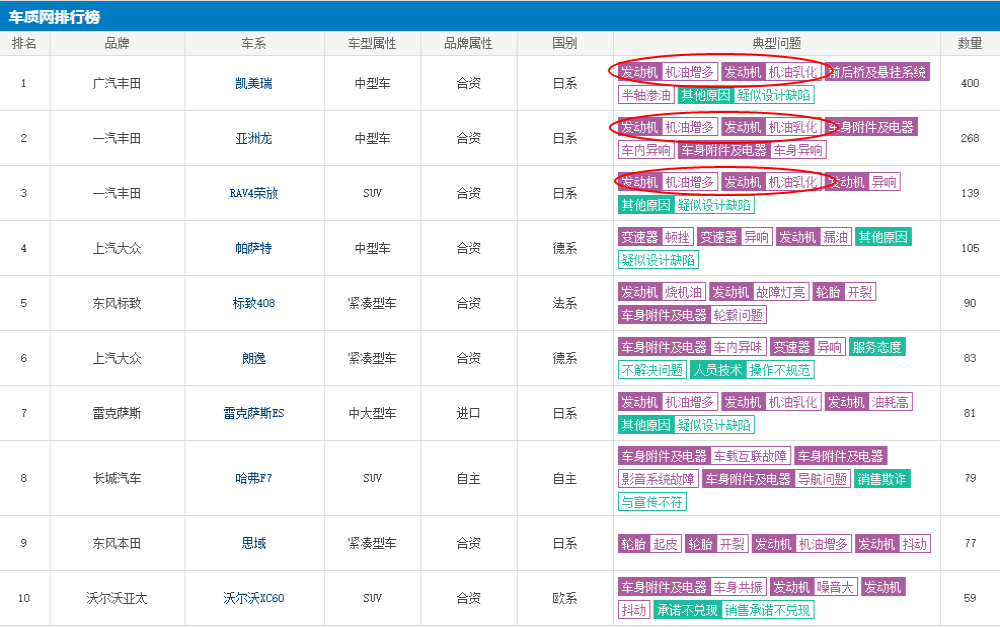Select the 进口 brand attribute cell
The height and width of the screenshot is (627, 1000).
pos(468,413)
